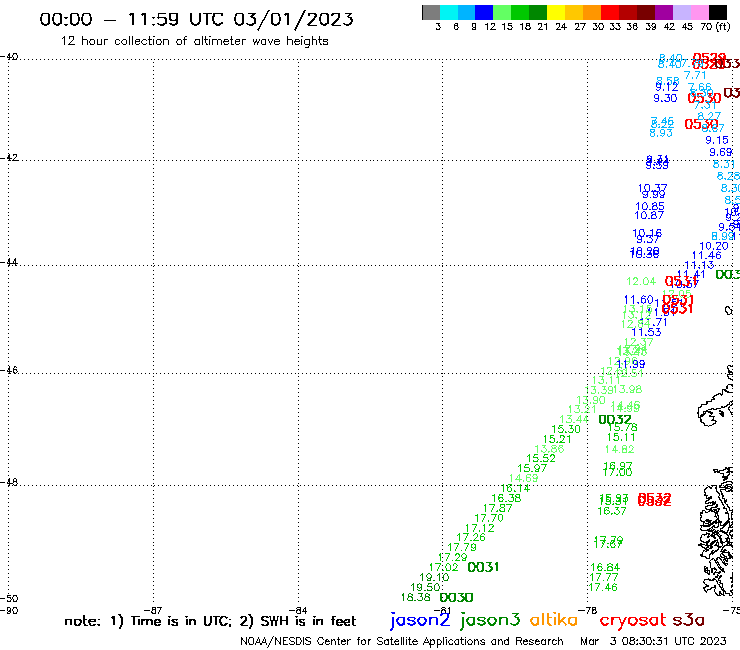Viewport: 740px width, 650px height.
Task: Click the cryosat satellite label
Action: [633, 620]
